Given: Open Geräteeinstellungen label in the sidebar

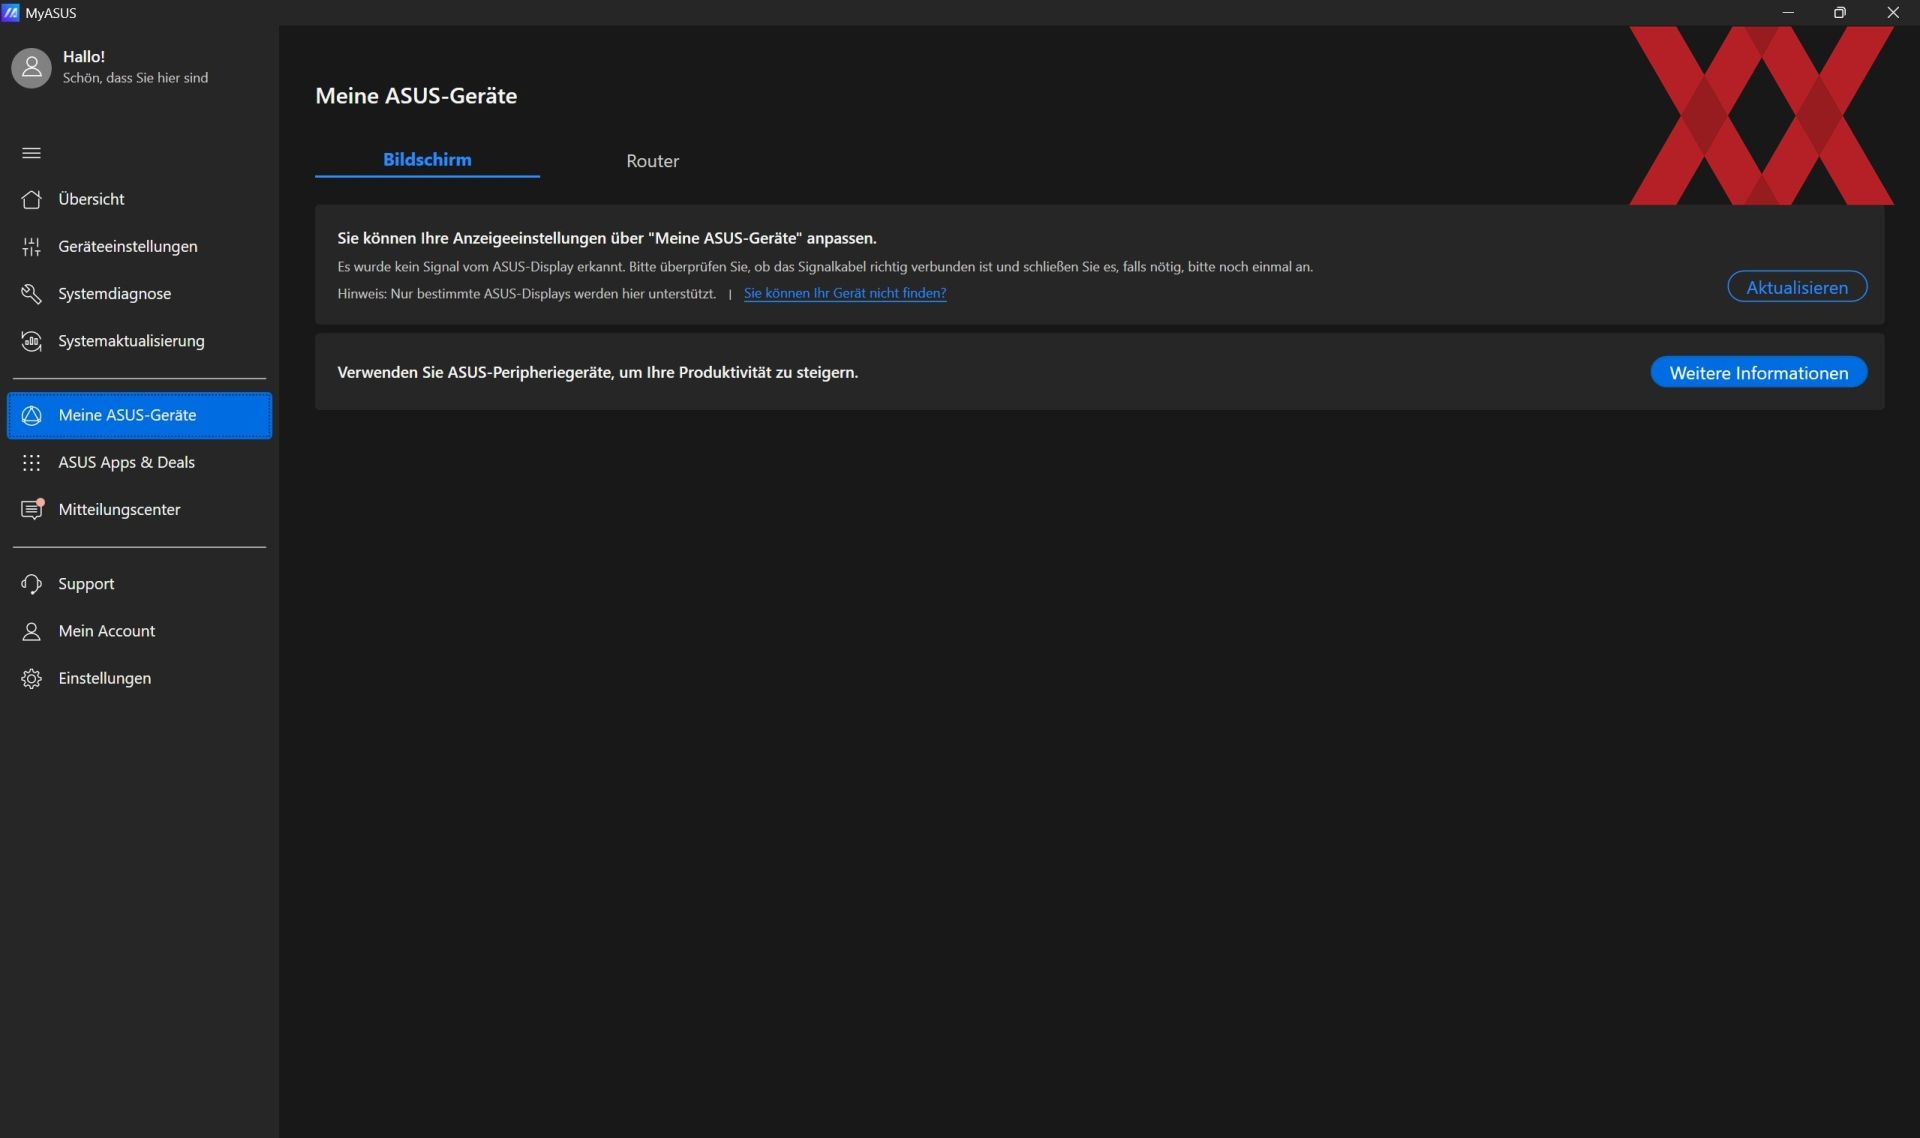Looking at the screenshot, I should tap(128, 246).
